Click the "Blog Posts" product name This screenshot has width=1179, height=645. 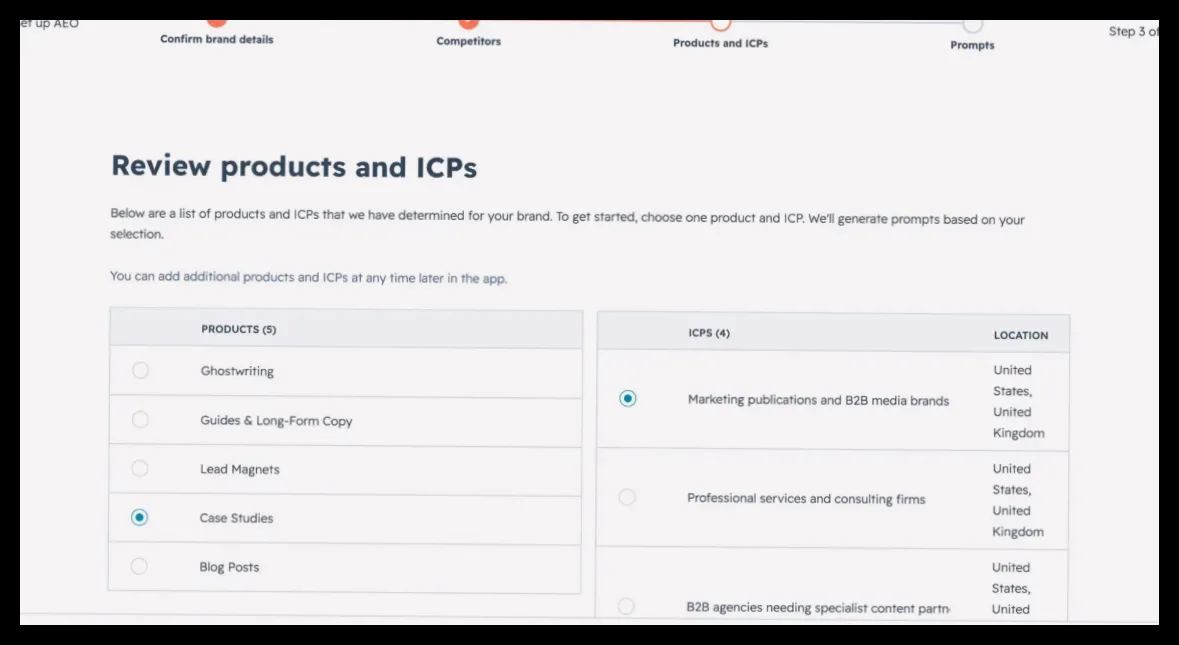point(229,567)
